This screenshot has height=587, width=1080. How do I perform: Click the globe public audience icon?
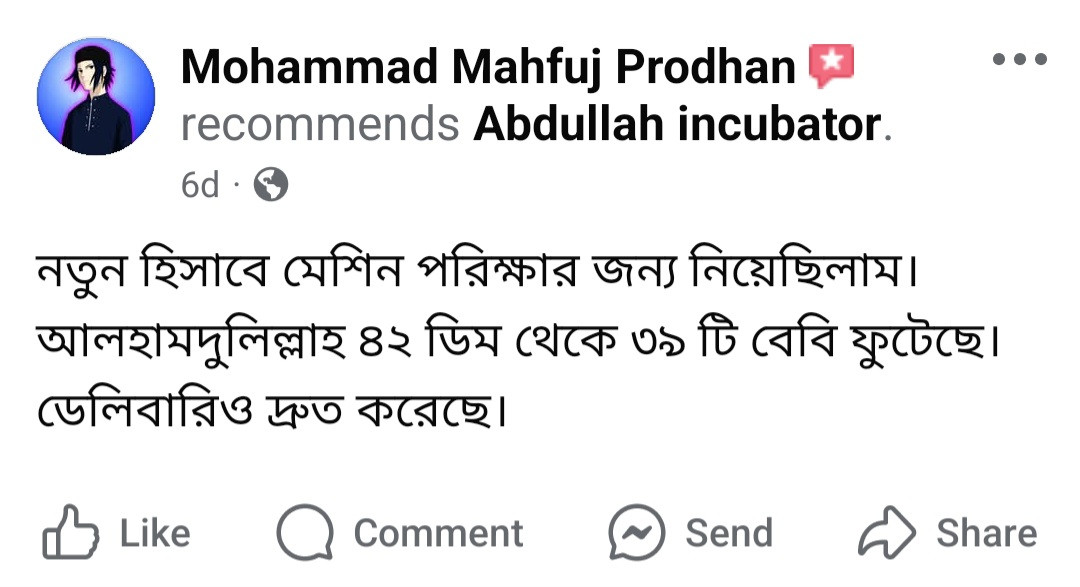[x=271, y=185]
